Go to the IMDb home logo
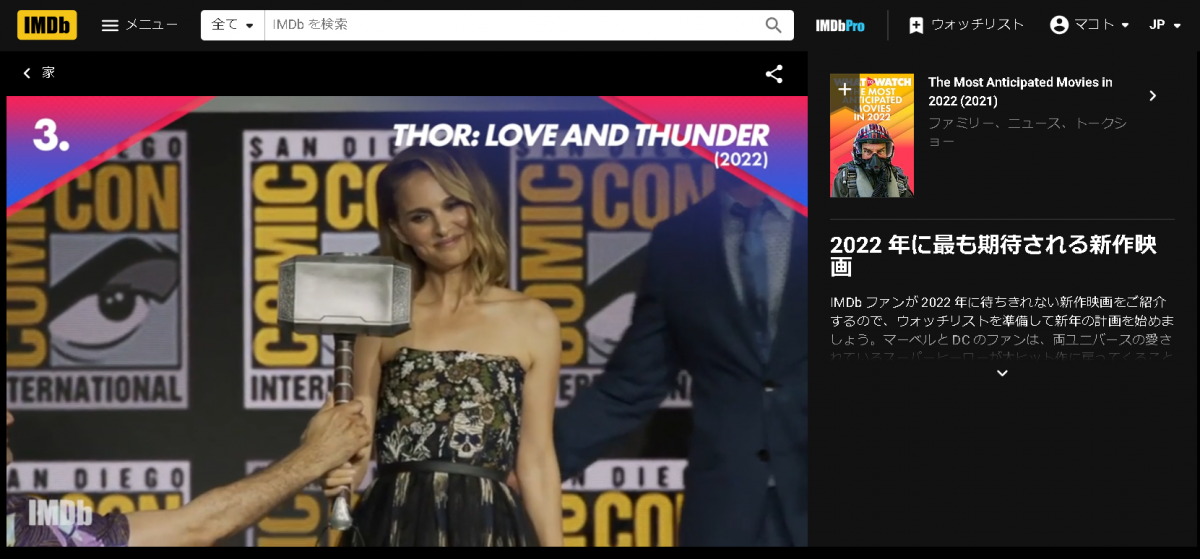This screenshot has height=559, width=1200. point(47,25)
